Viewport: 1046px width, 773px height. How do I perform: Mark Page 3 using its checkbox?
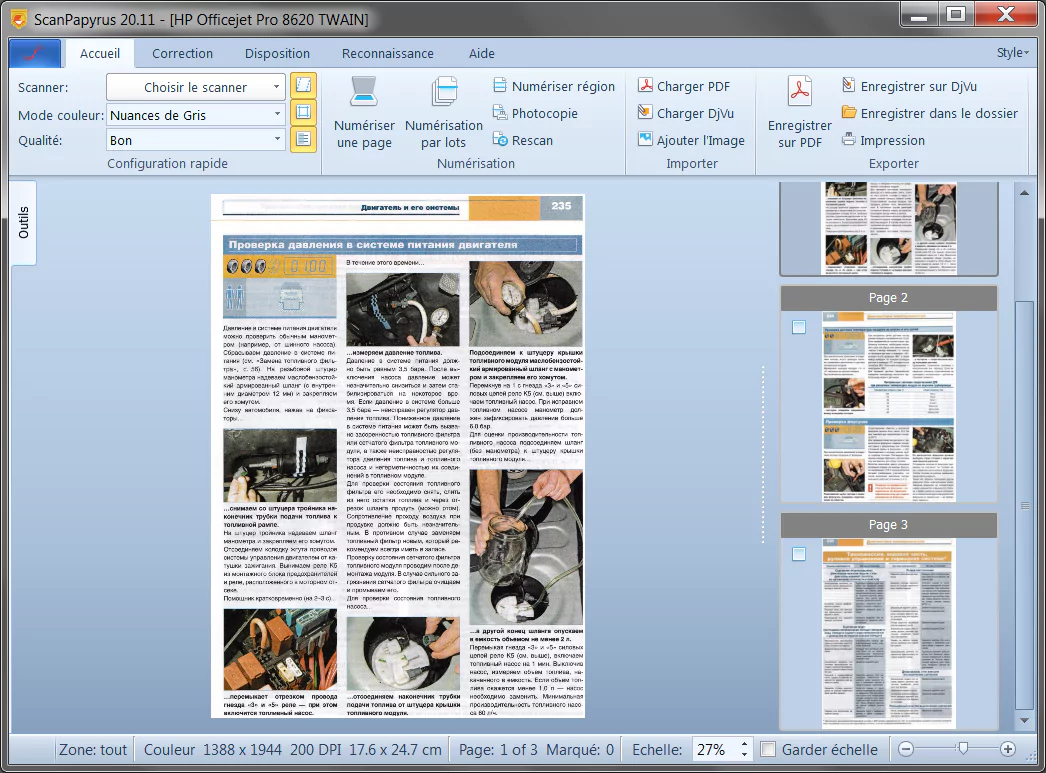pos(799,555)
